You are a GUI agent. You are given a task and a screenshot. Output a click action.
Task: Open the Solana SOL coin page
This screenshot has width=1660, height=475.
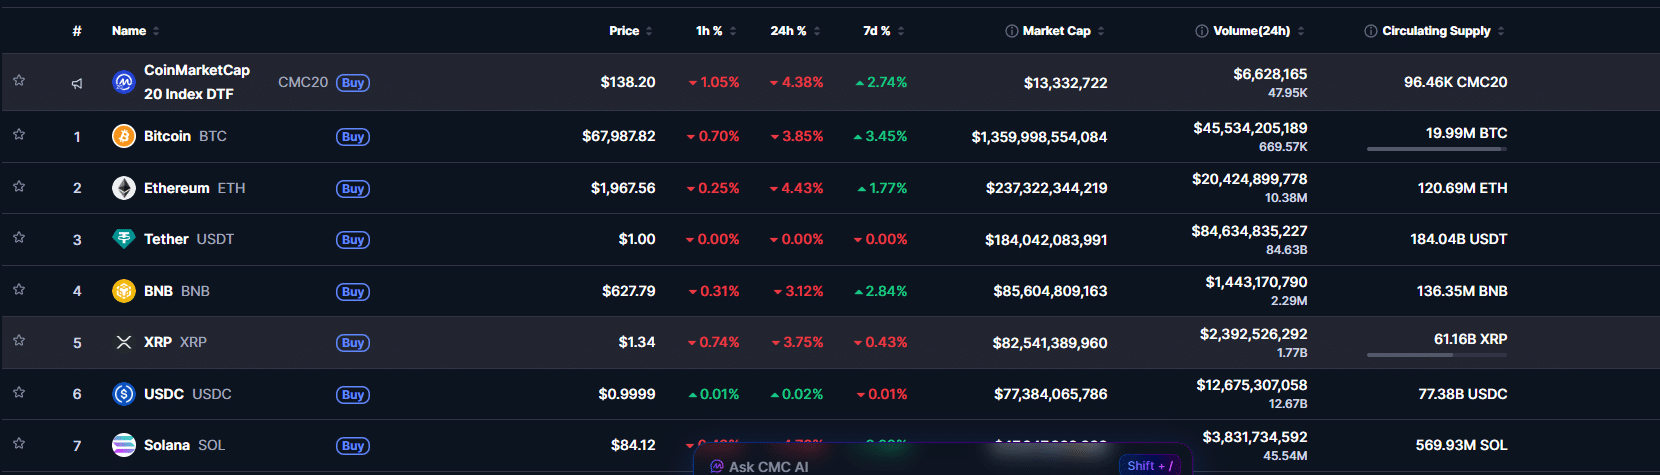pyautogui.click(x=184, y=445)
